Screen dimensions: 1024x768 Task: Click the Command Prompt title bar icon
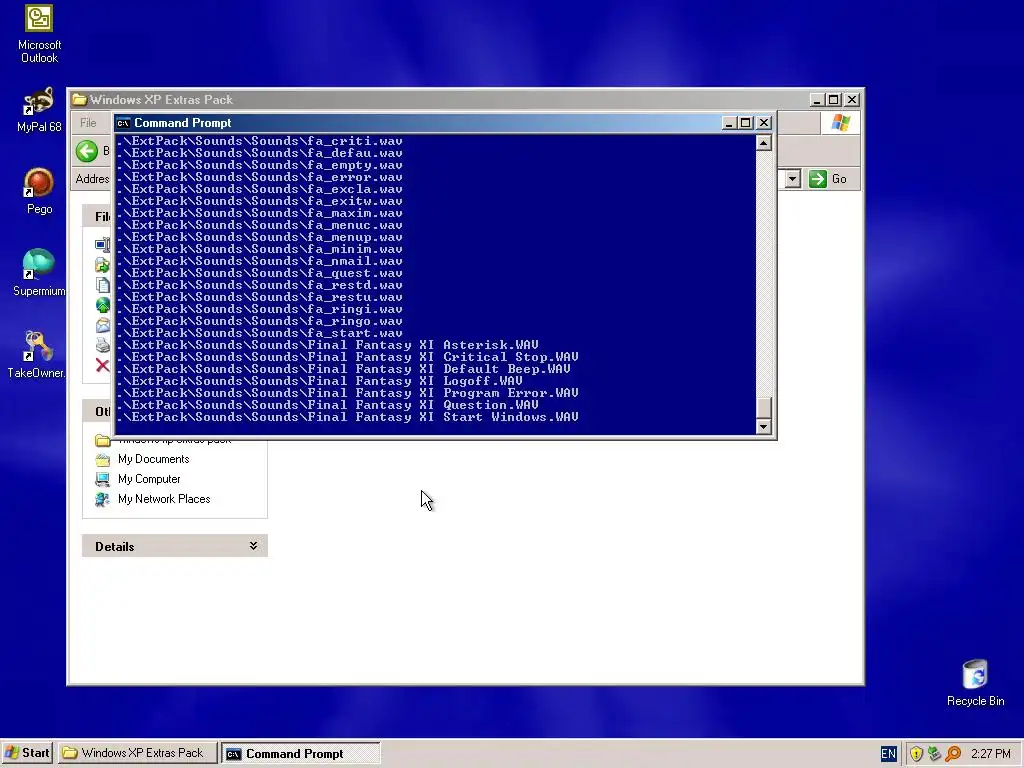[123, 123]
